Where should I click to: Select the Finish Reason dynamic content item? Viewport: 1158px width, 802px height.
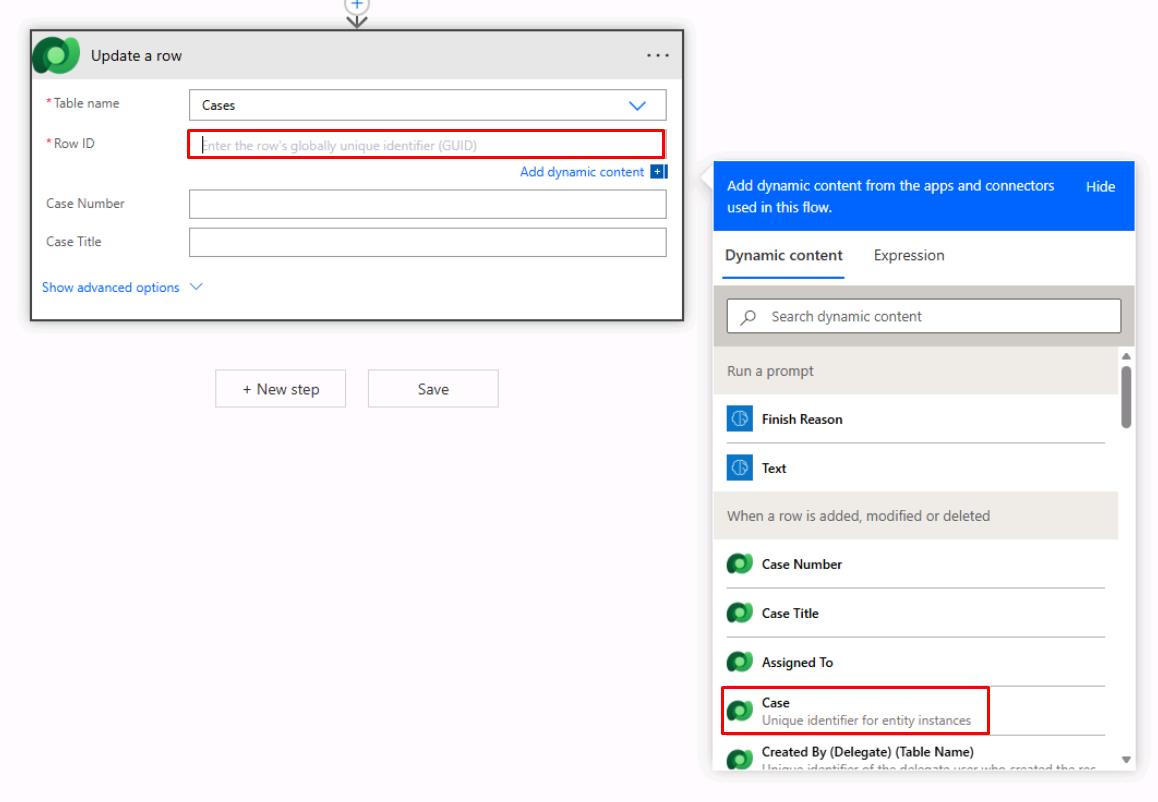[916, 419]
